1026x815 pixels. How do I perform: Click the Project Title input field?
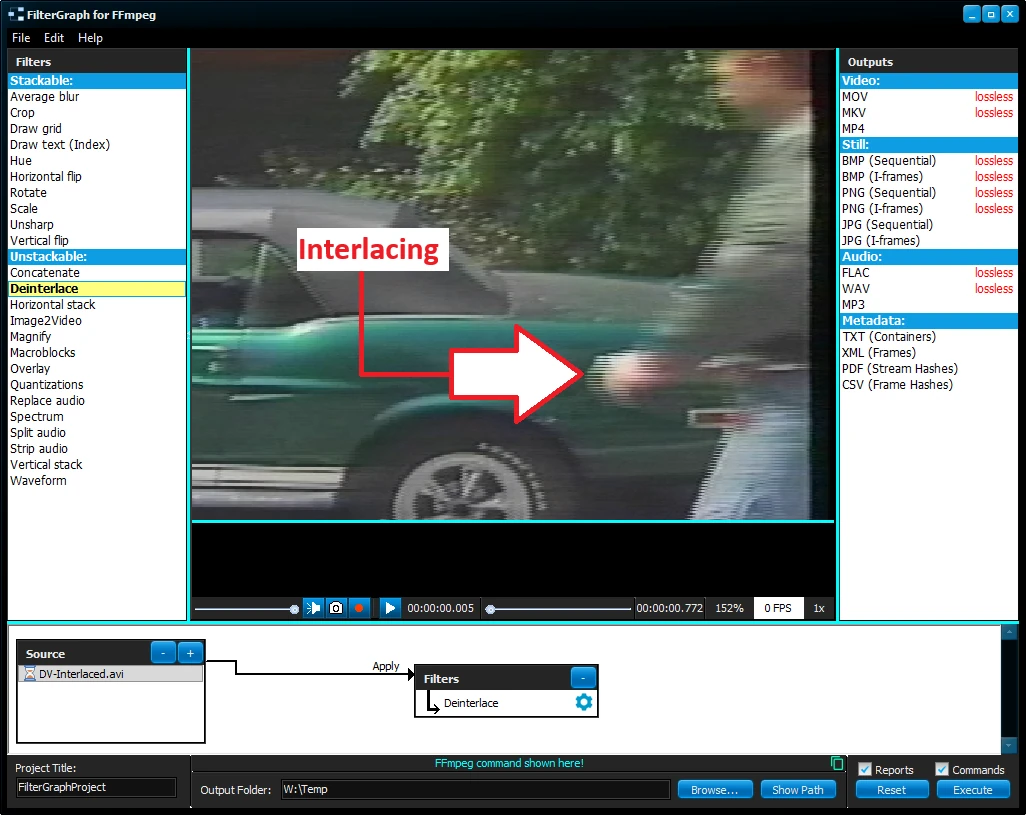(x=96, y=788)
